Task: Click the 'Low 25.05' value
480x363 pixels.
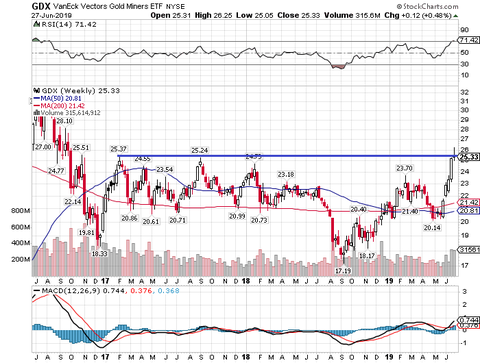Action: click(x=255, y=15)
